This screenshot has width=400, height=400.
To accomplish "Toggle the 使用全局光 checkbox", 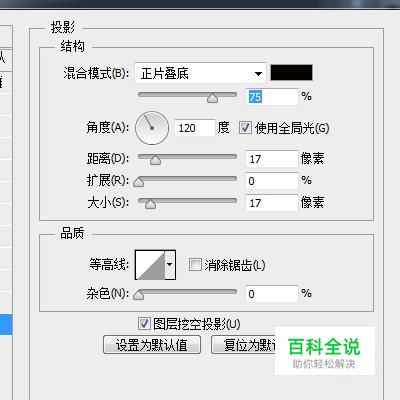I will pos(245,128).
